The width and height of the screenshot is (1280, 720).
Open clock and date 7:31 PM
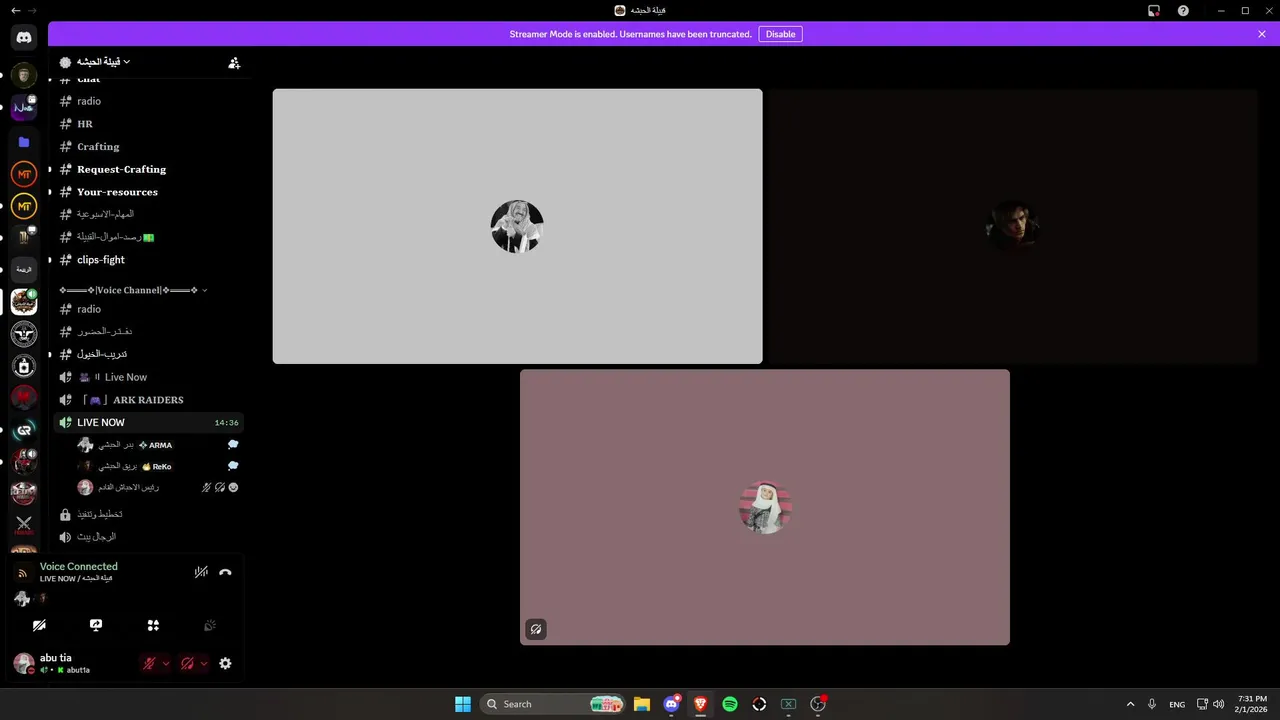click(x=1252, y=704)
